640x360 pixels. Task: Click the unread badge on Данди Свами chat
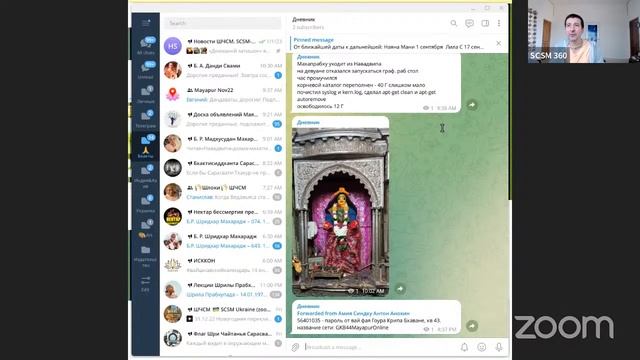[x=278, y=75]
